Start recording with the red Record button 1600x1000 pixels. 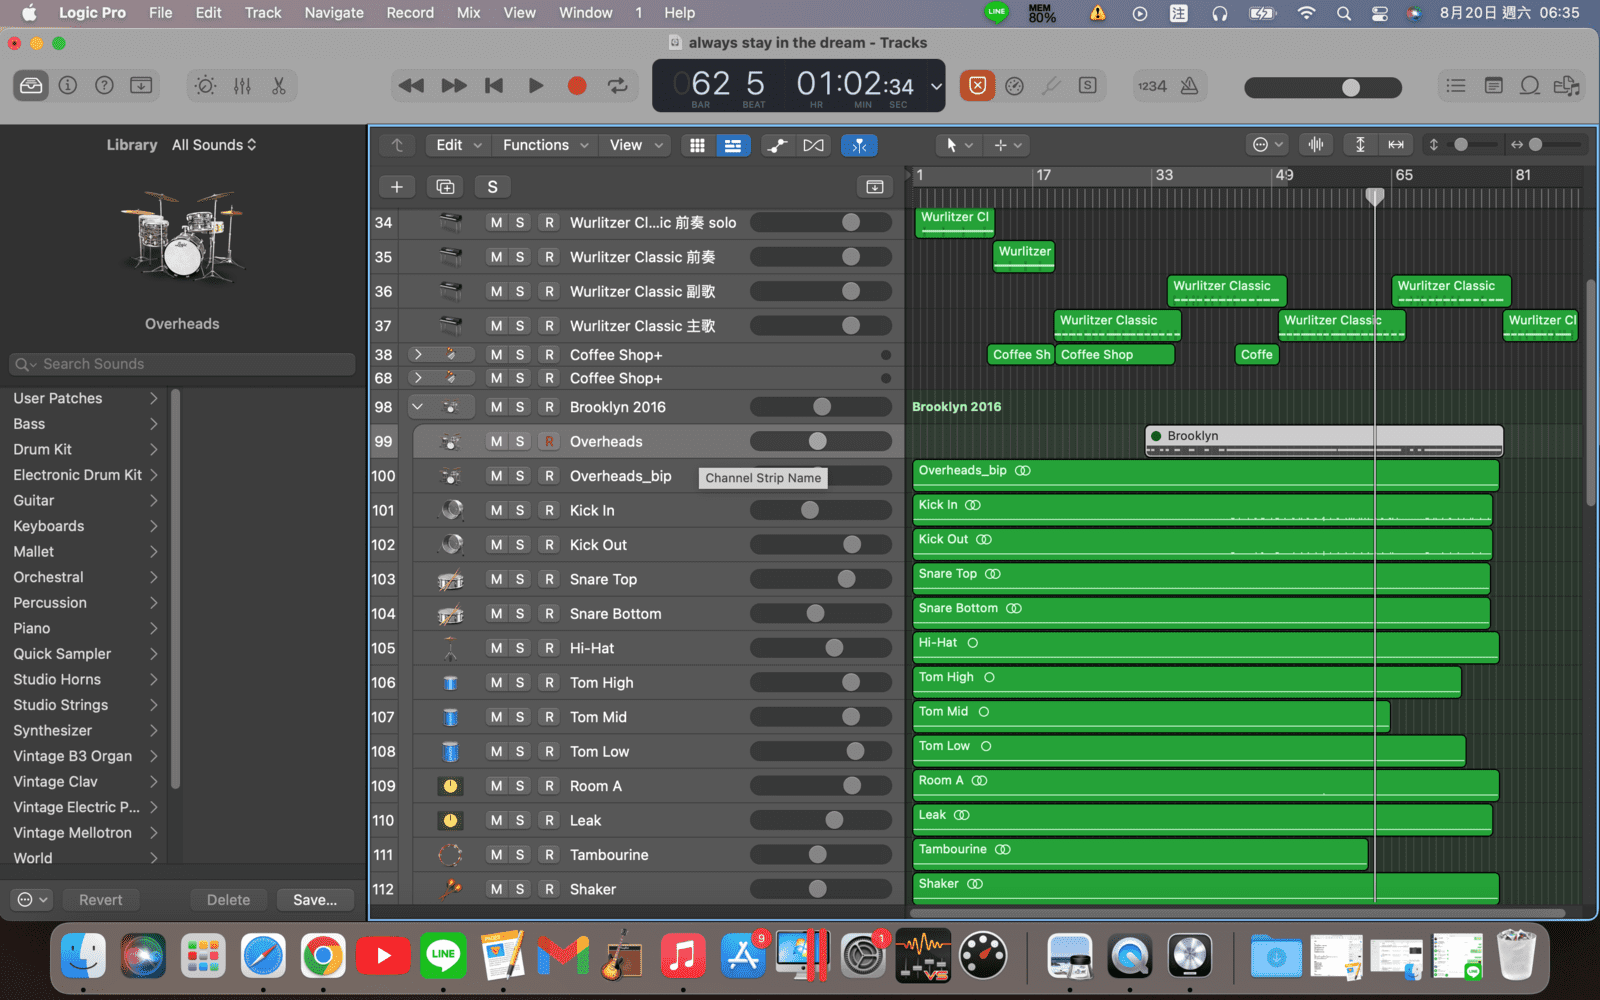tap(577, 86)
